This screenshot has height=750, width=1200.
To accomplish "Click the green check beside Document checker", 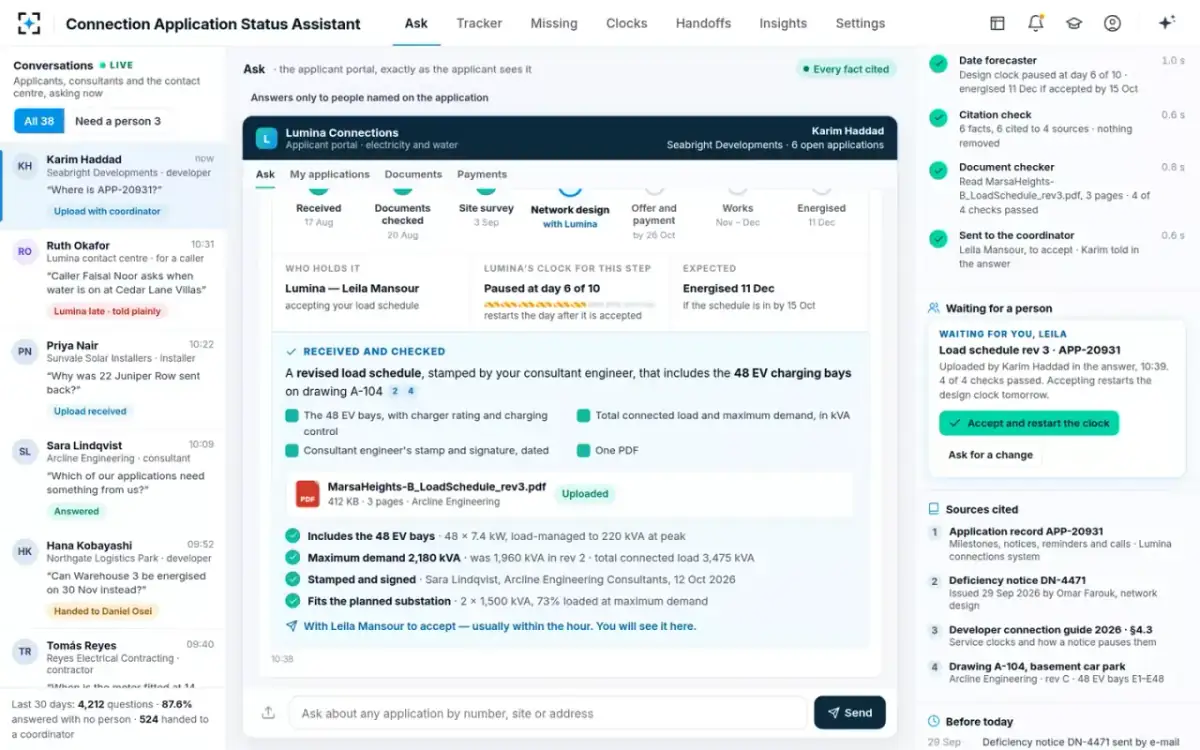I will click(938, 171).
